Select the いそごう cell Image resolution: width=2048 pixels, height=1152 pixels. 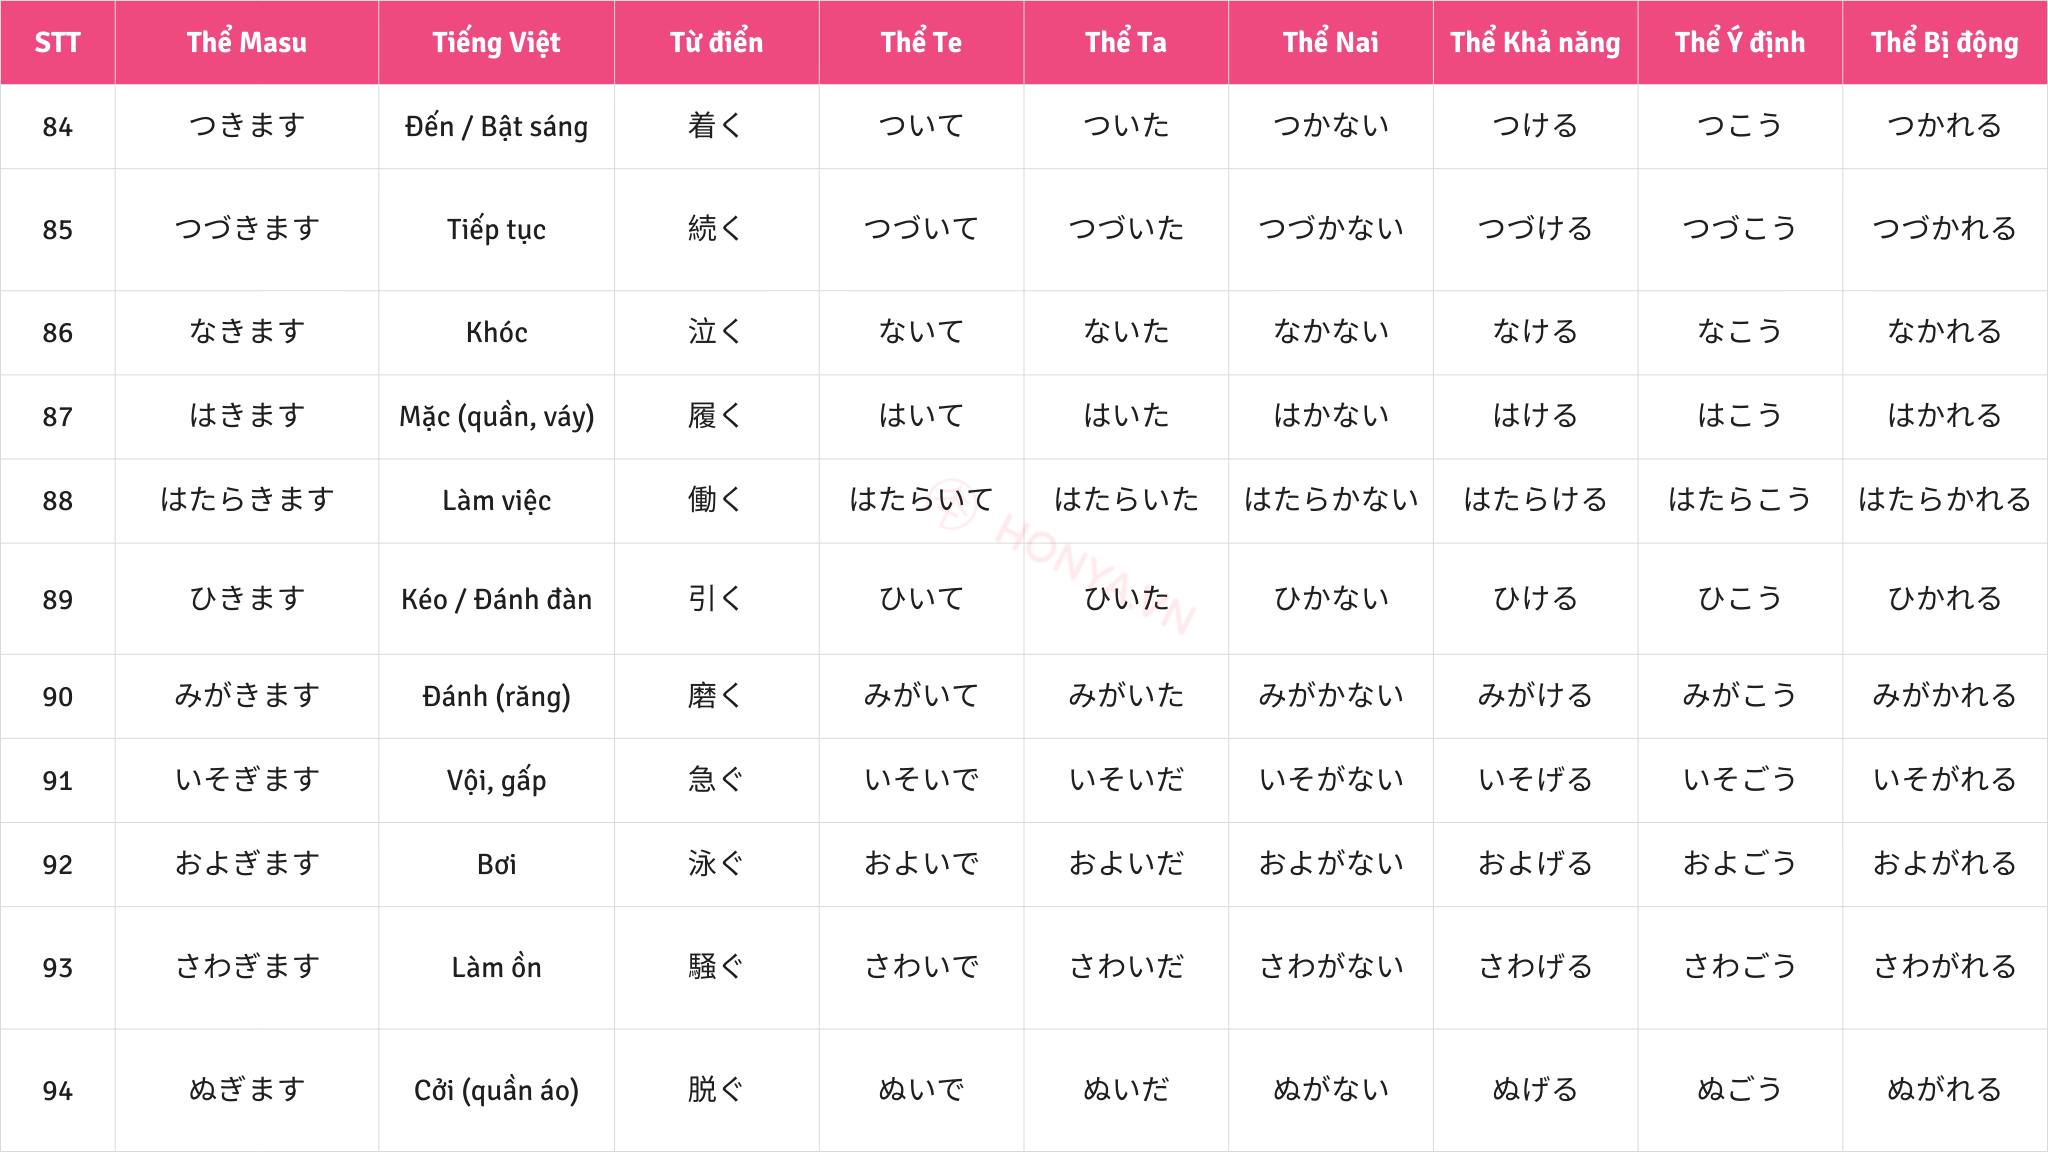pos(1740,780)
